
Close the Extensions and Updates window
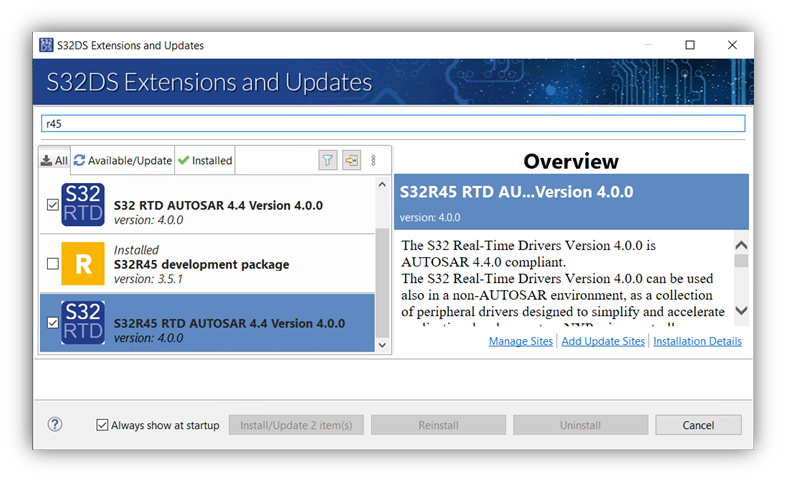[732, 45]
